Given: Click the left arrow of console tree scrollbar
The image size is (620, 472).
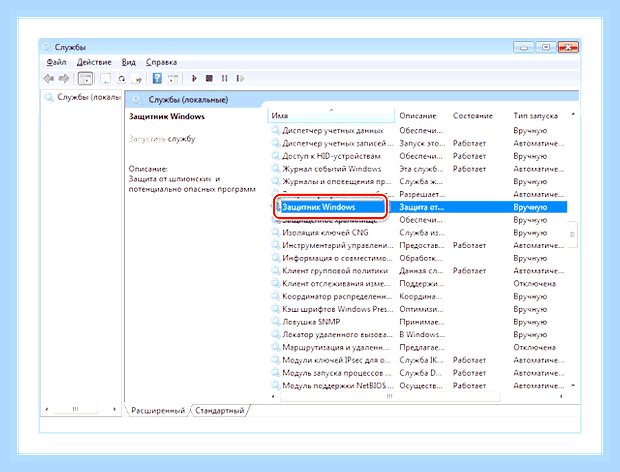Looking at the screenshot, I should (47, 409).
